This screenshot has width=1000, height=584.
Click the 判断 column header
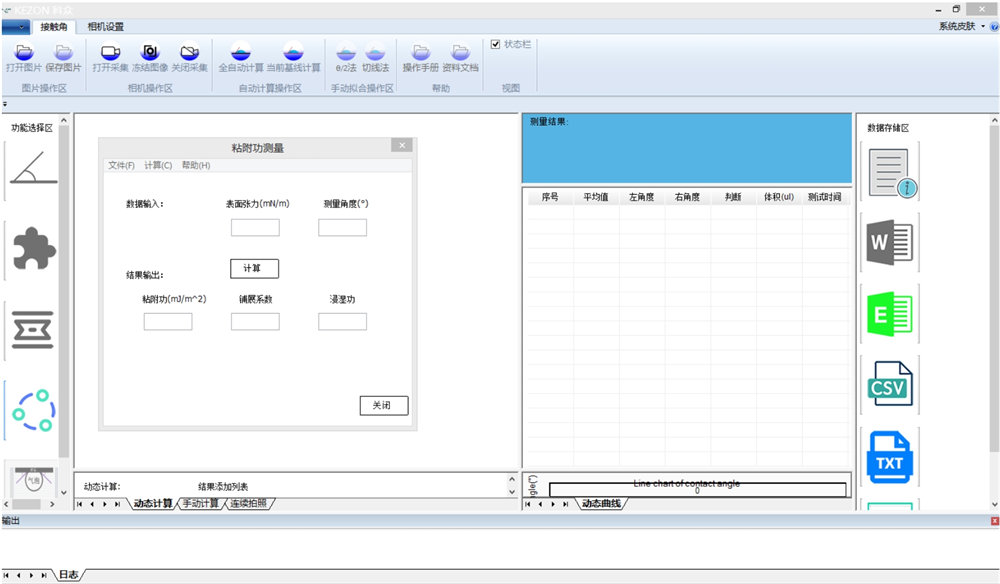tap(733, 197)
